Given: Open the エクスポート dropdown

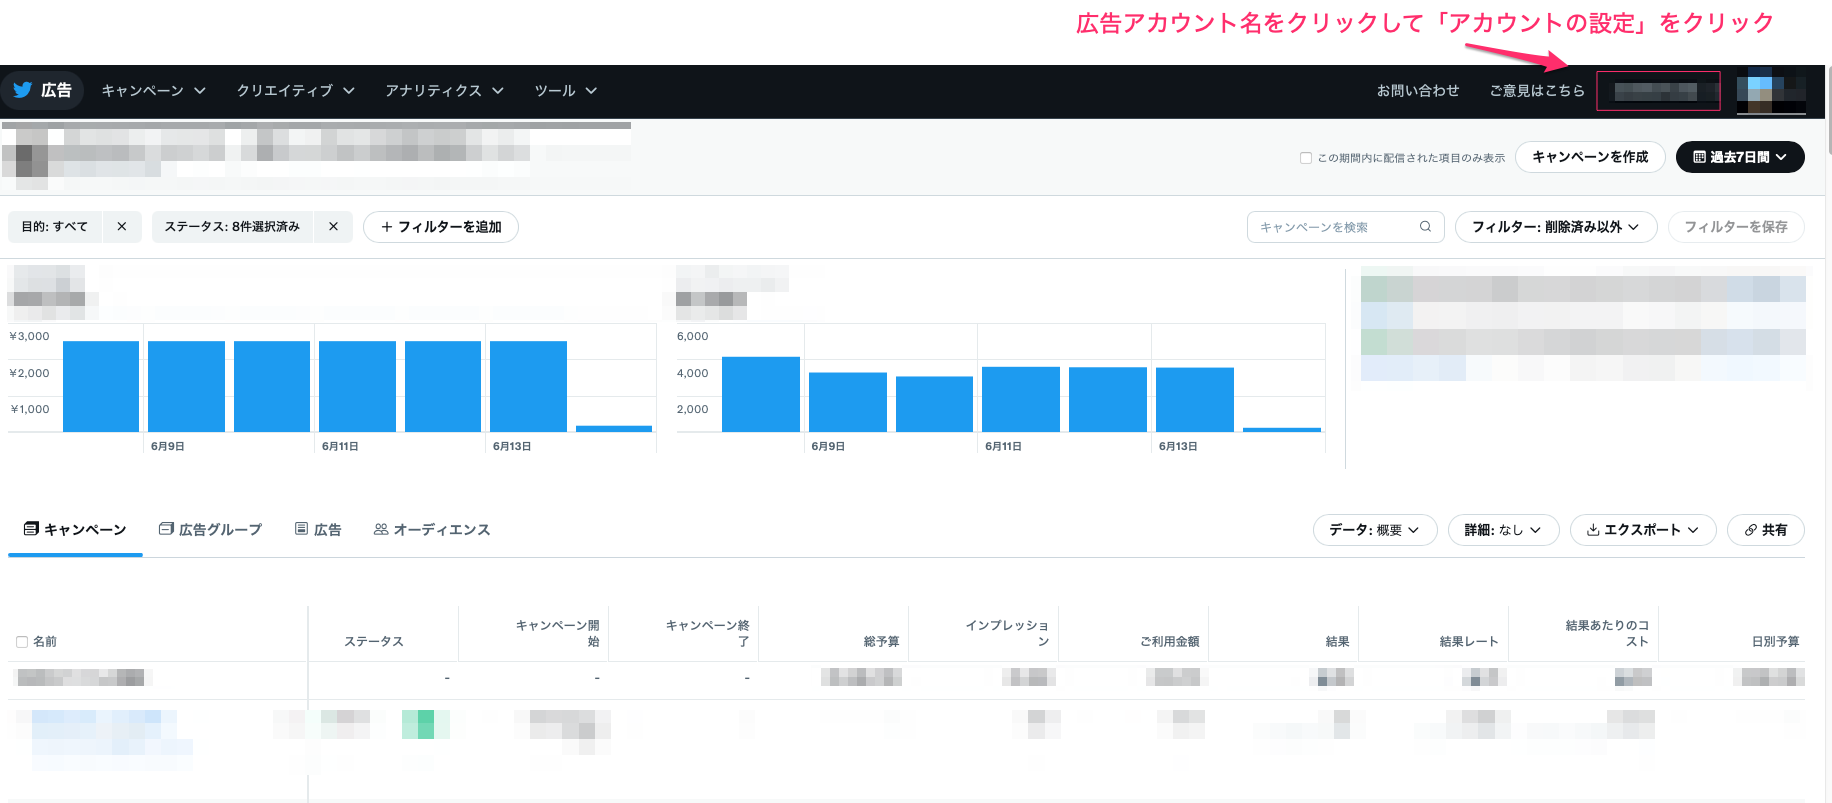Looking at the screenshot, I should (1643, 530).
